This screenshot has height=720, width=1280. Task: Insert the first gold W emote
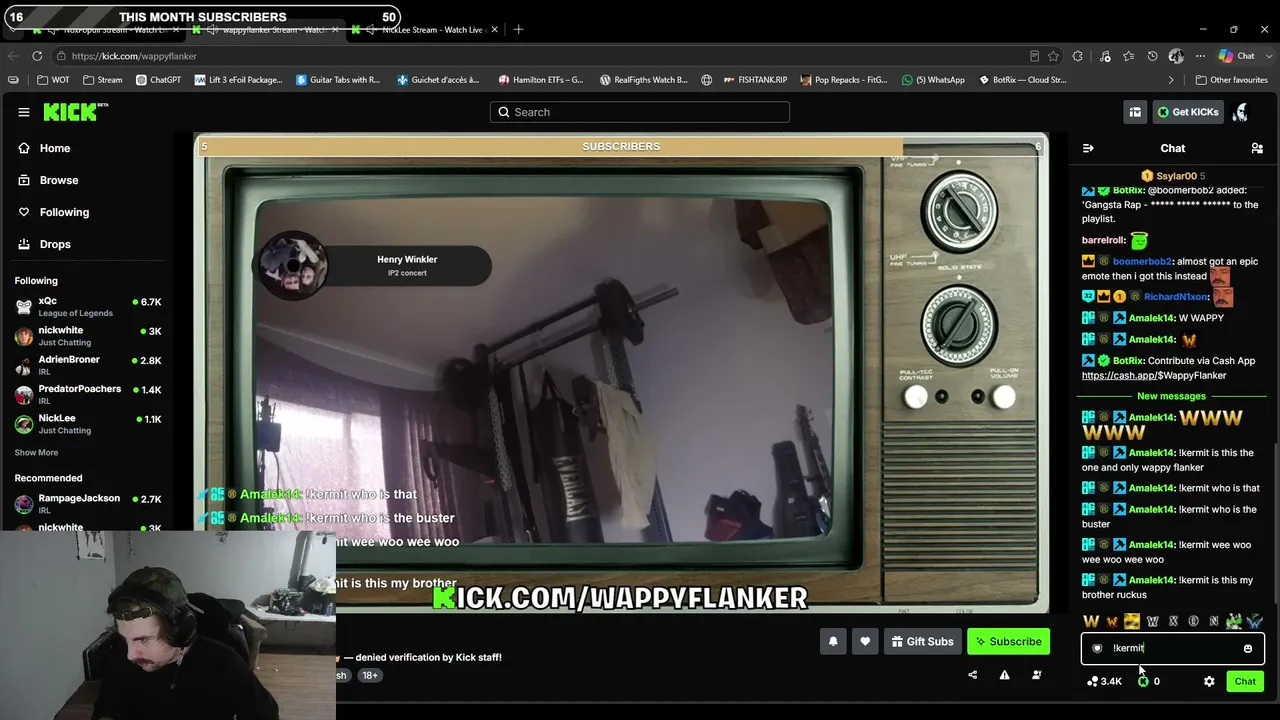(x=1091, y=621)
